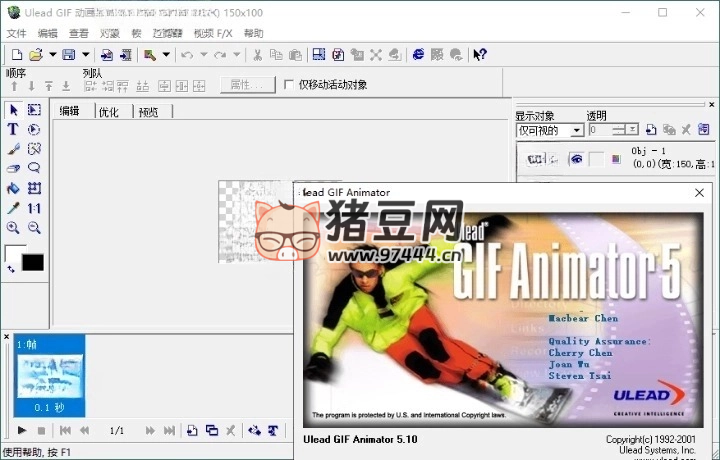The height and width of the screenshot is (460, 720).
Task: Select the zoom in magnifier tool
Action: coord(13,228)
